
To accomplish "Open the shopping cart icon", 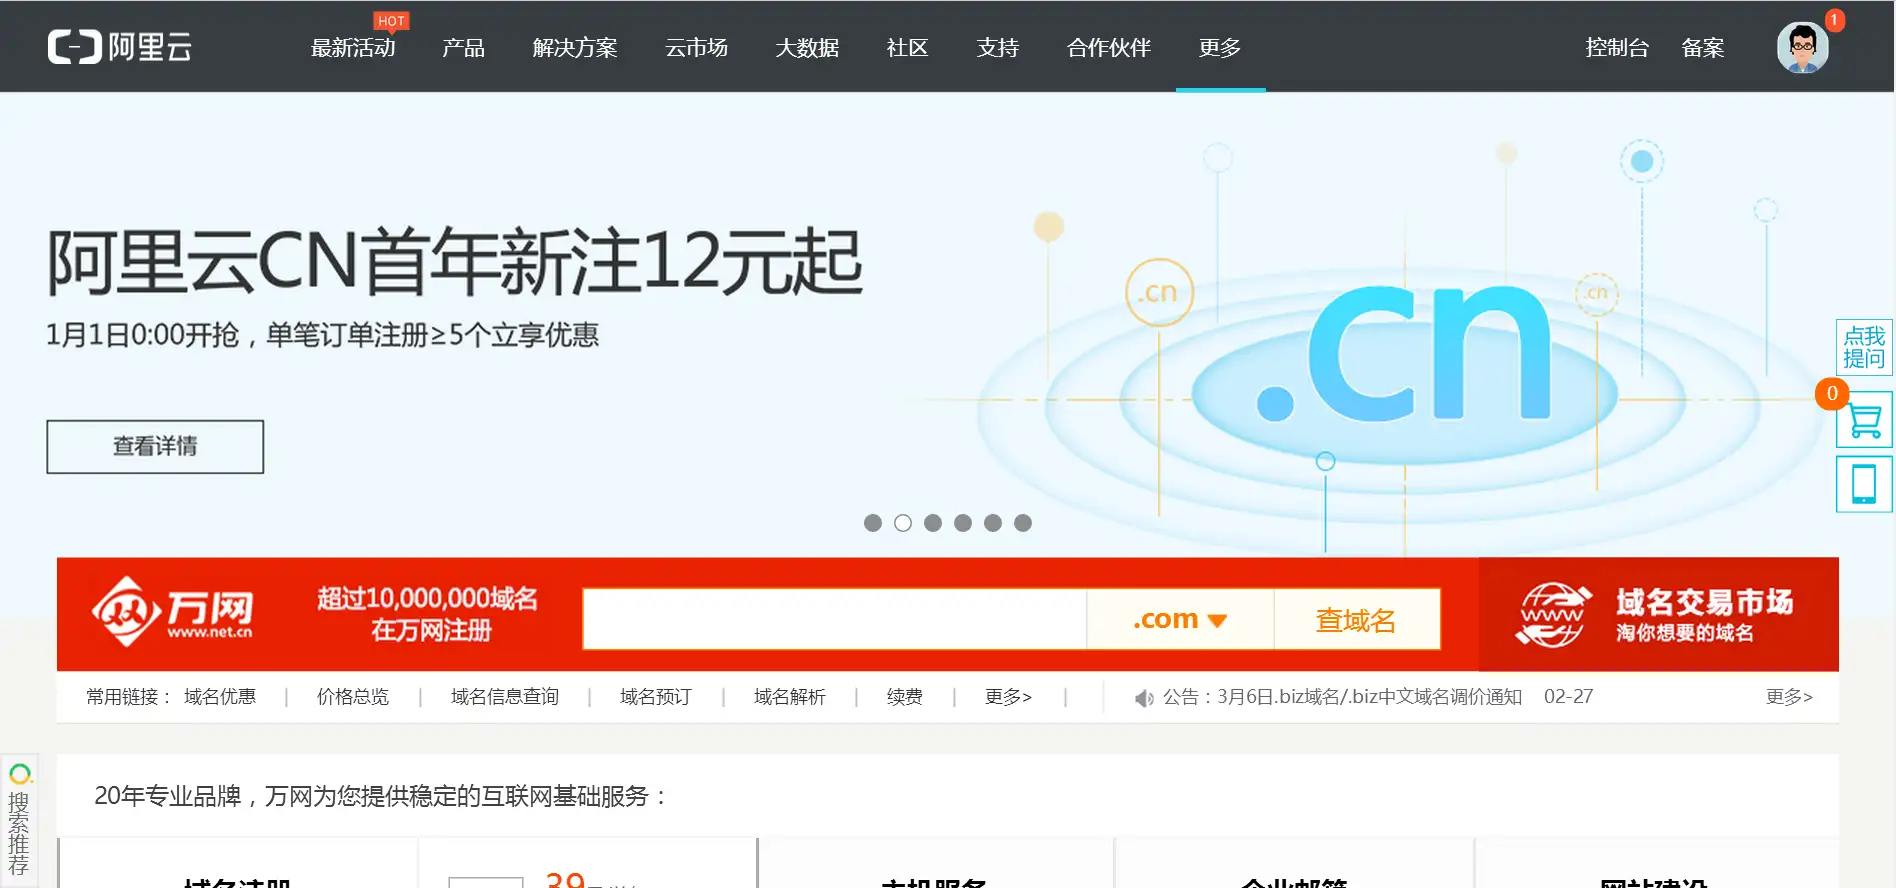I will coord(1864,420).
